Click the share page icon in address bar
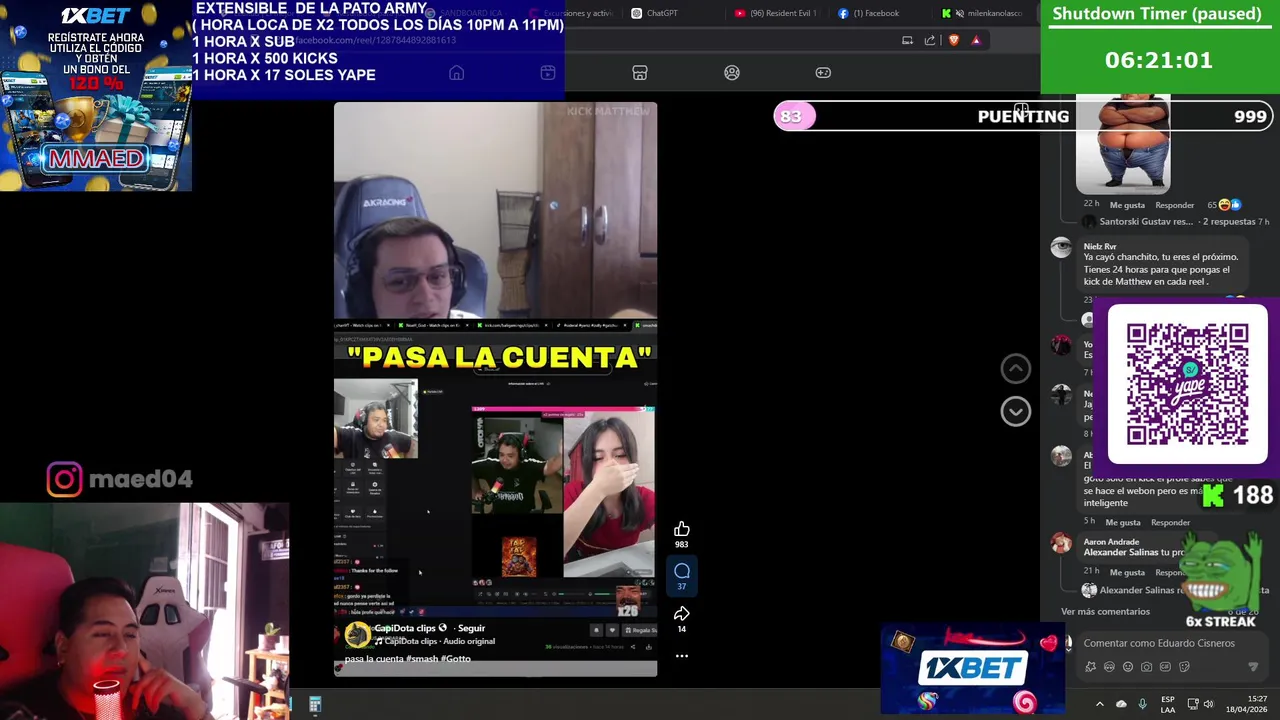The height and width of the screenshot is (720, 1280). pyautogui.click(x=930, y=40)
